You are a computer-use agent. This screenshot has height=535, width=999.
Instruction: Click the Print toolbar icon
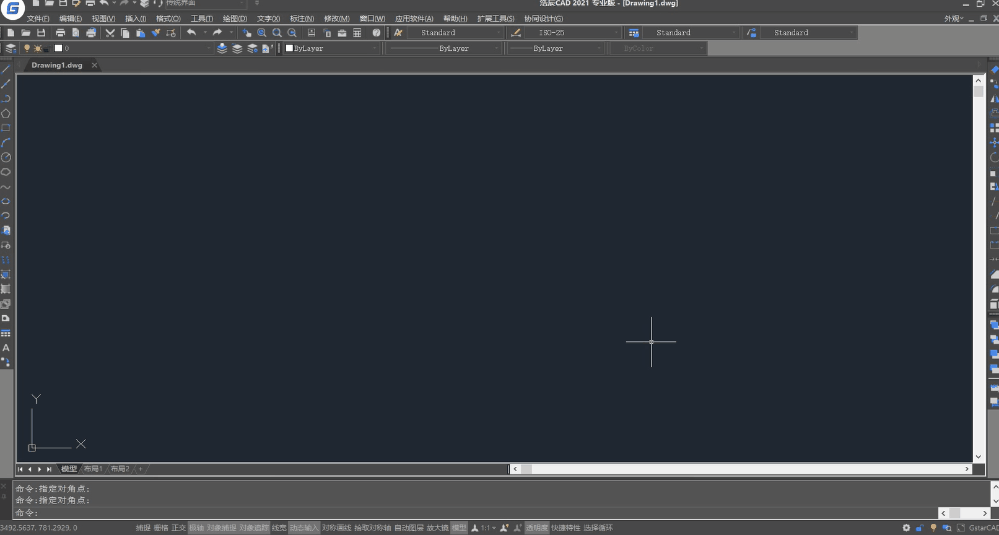[x=61, y=32]
